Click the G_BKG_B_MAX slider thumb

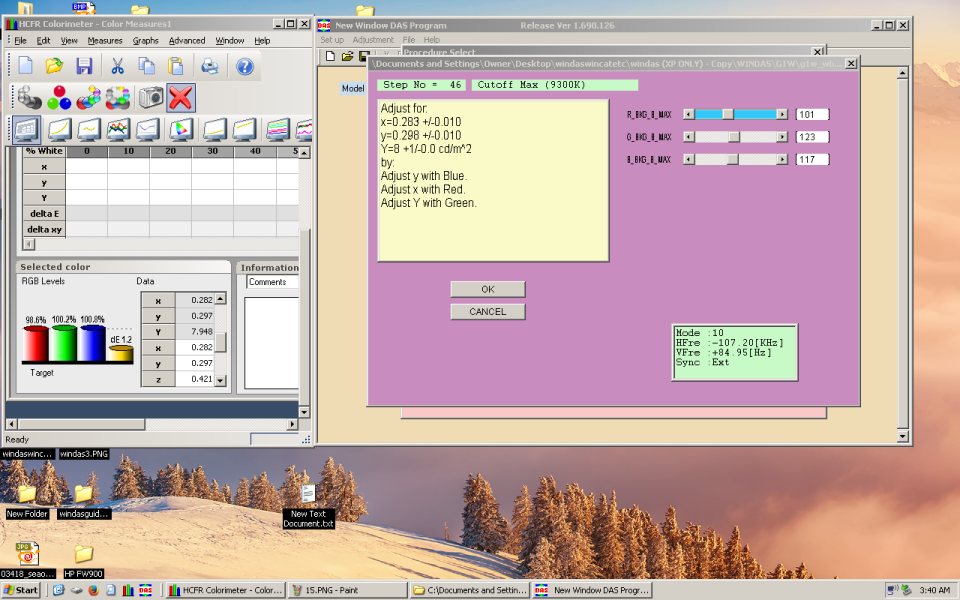coord(734,137)
